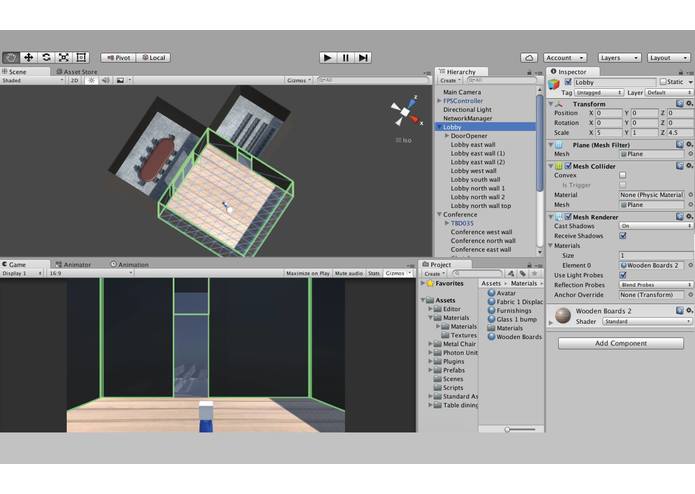Open the Cloud services icon button
Screen dimensions: 695x494
529,58
